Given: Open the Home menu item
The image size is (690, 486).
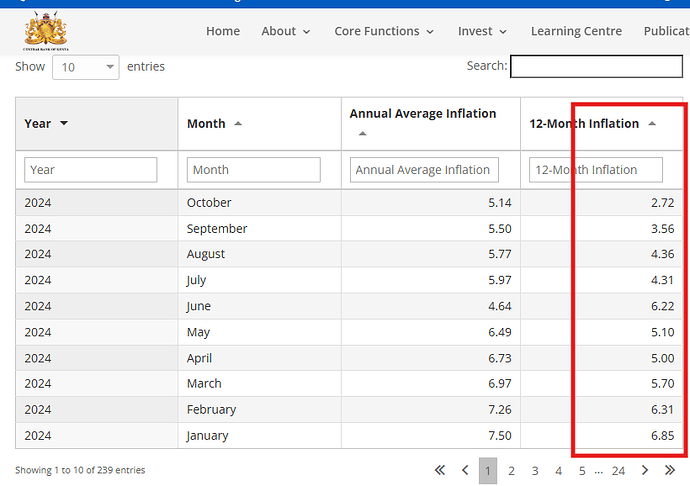Looking at the screenshot, I should 223,31.
